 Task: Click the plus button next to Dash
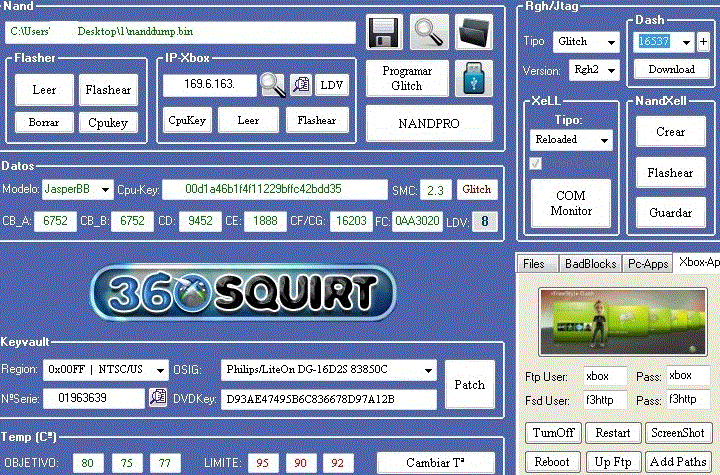click(x=703, y=42)
